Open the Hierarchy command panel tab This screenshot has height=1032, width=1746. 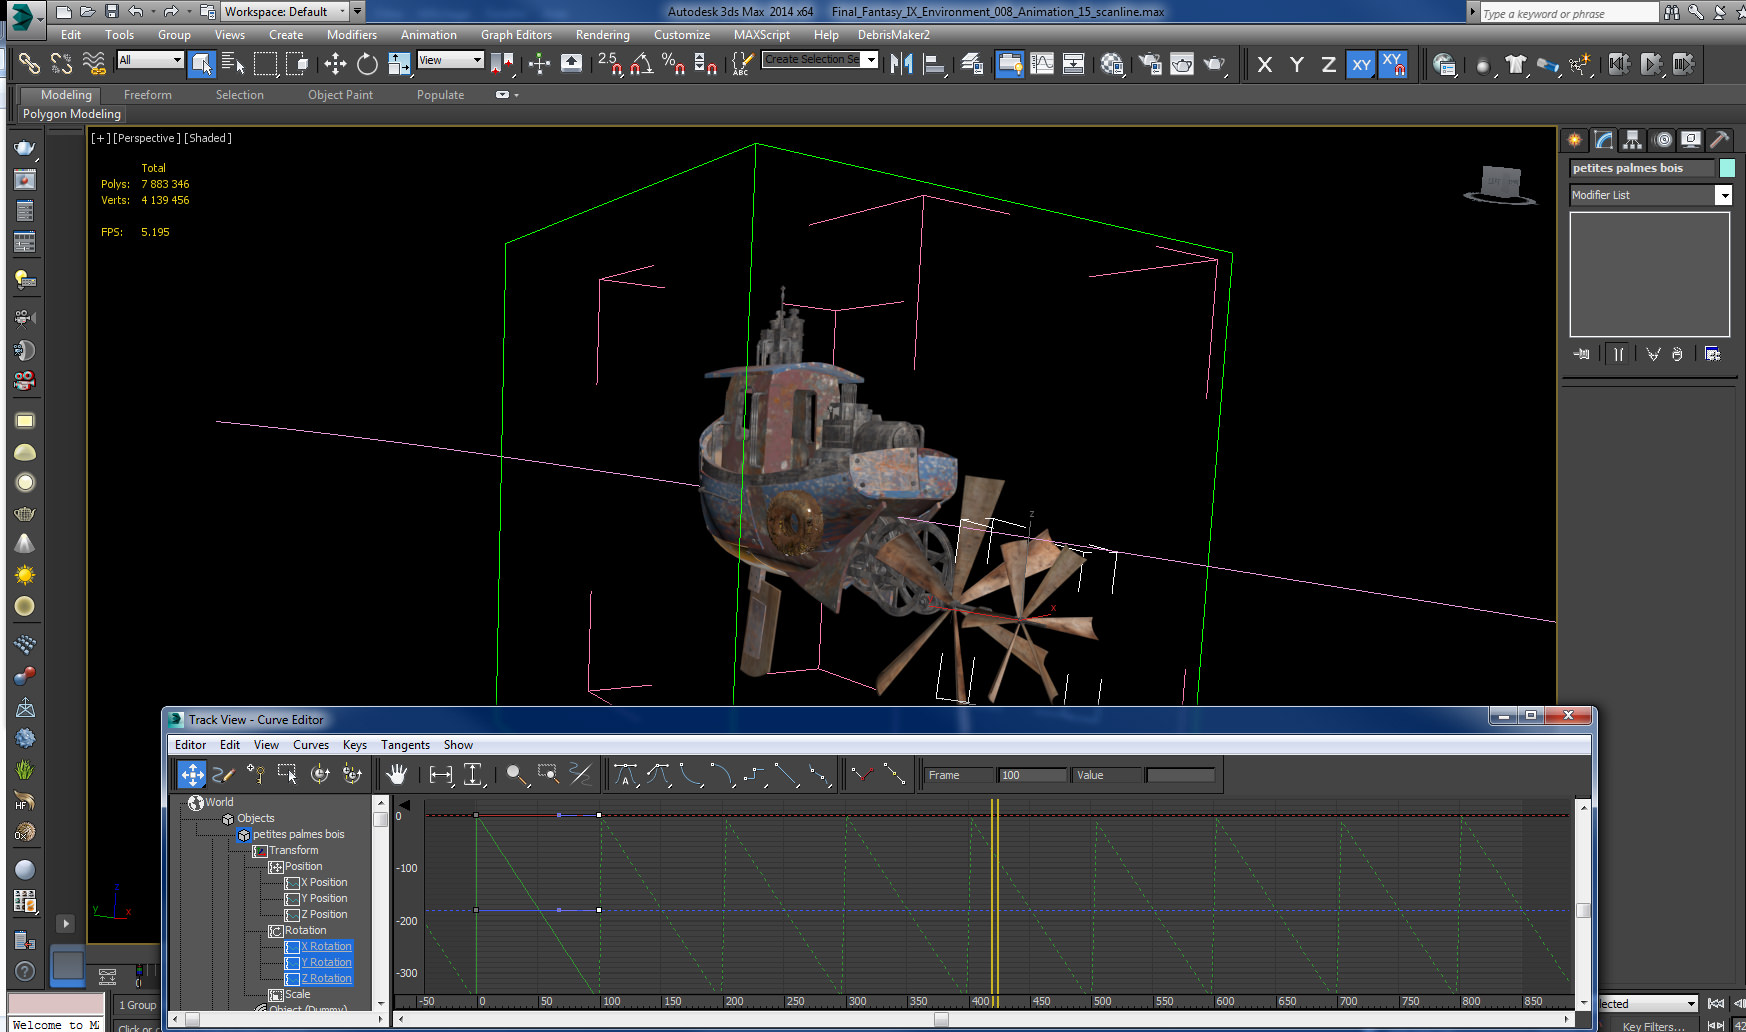coord(1633,140)
